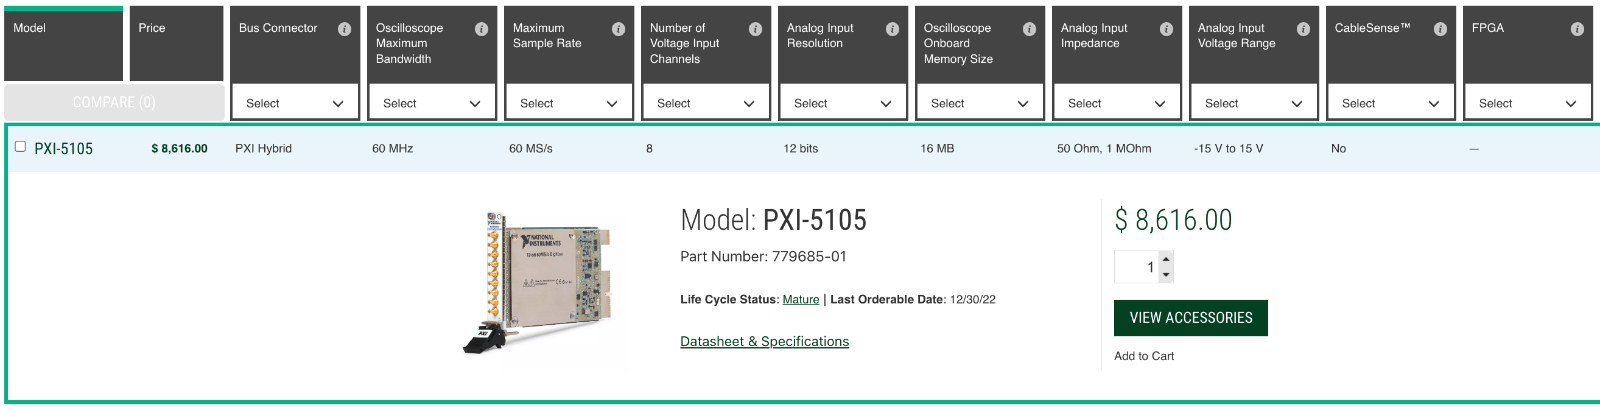Click the 60 MS/s sample rate cell
The height and width of the screenshot is (412, 1600).
point(530,148)
